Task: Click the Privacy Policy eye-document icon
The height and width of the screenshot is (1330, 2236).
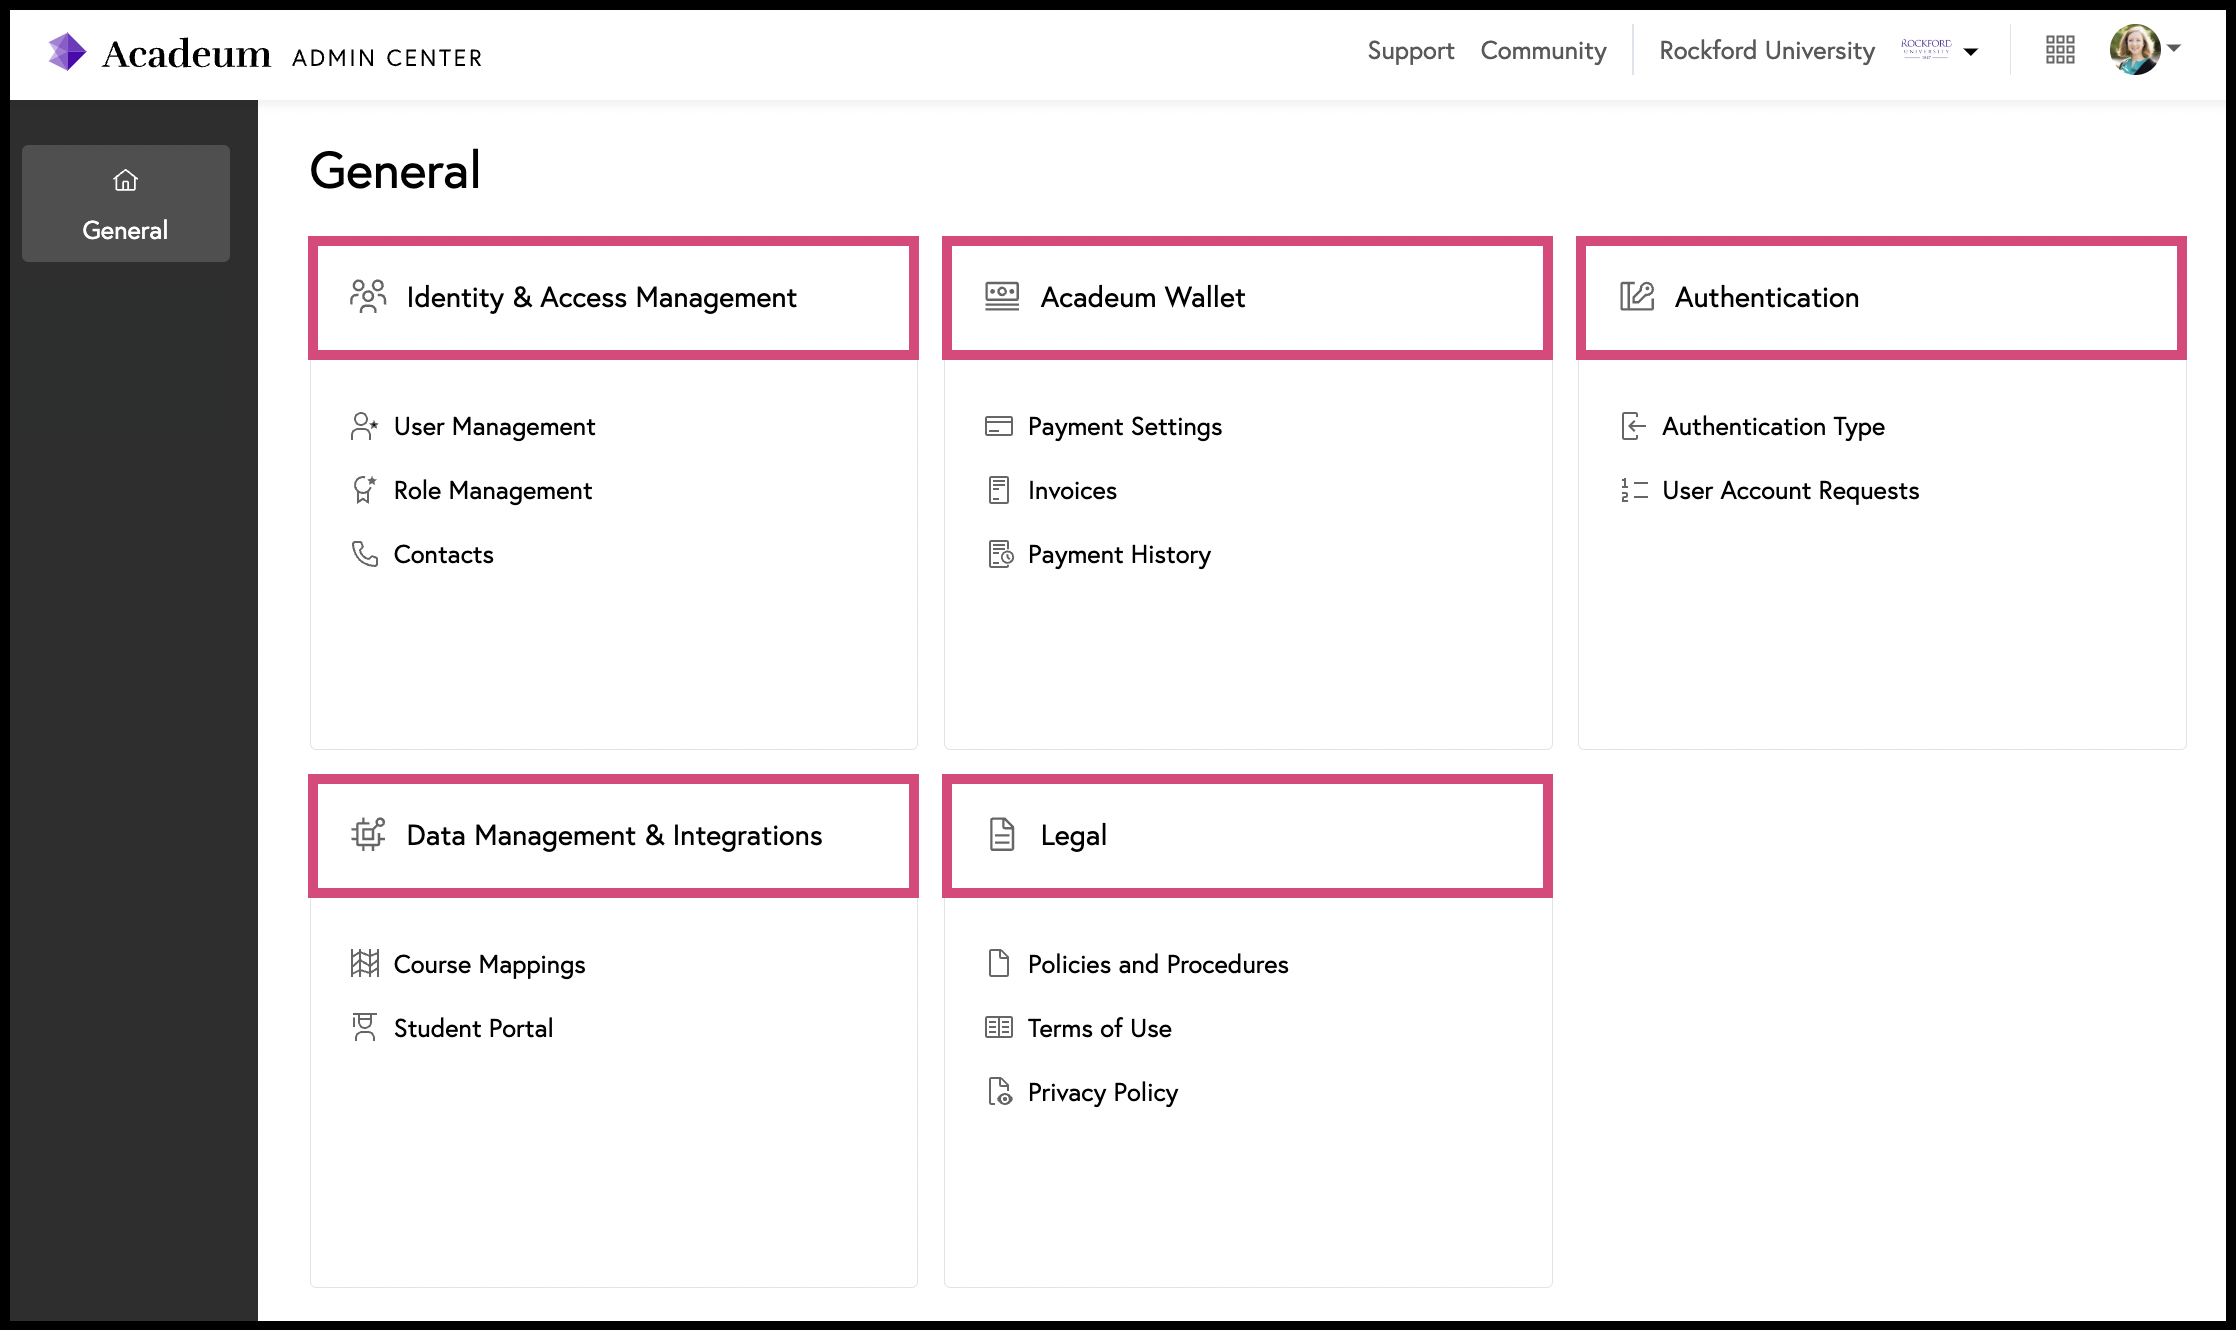Action: pyautogui.click(x=1000, y=1092)
